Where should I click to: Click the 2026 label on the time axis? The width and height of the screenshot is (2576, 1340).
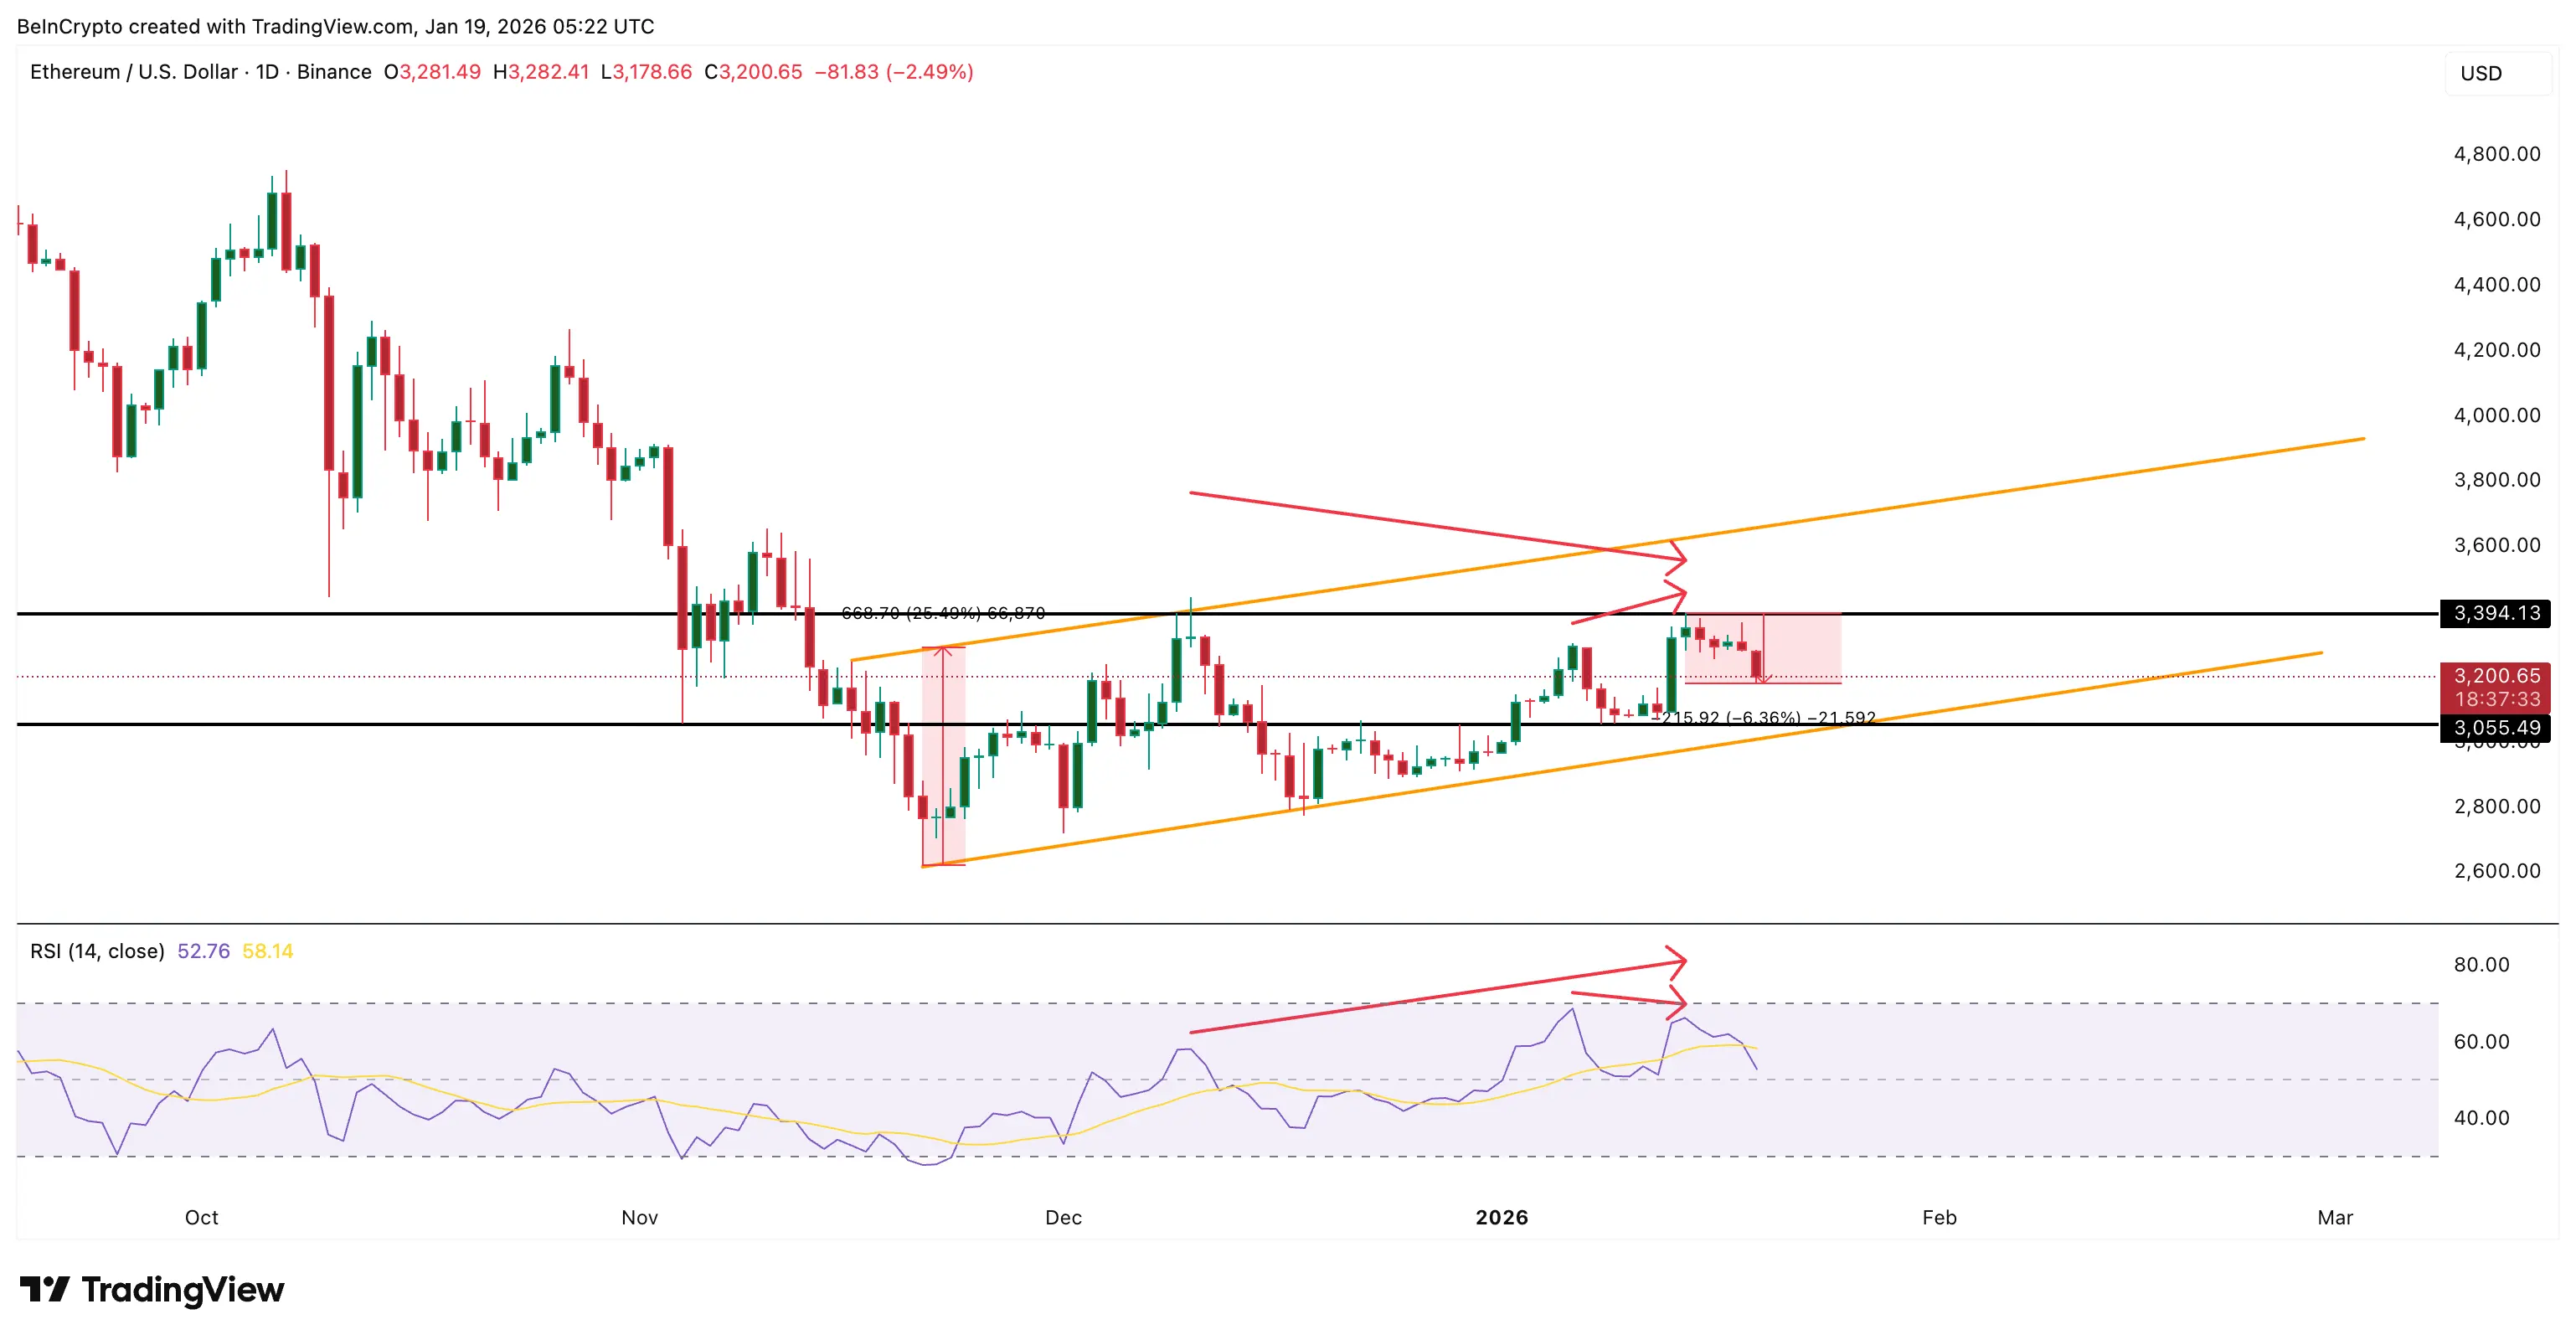coord(1504,1218)
